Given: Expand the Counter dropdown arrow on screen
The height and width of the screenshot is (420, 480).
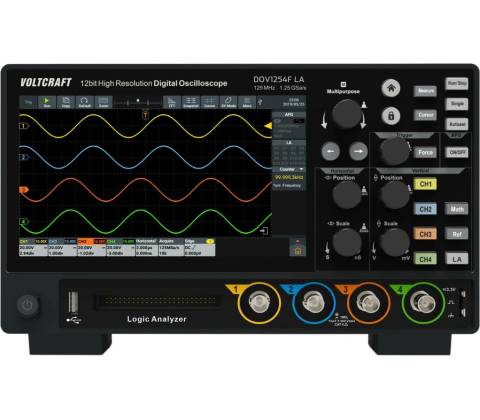Looking at the screenshot, I should click(x=301, y=169).
